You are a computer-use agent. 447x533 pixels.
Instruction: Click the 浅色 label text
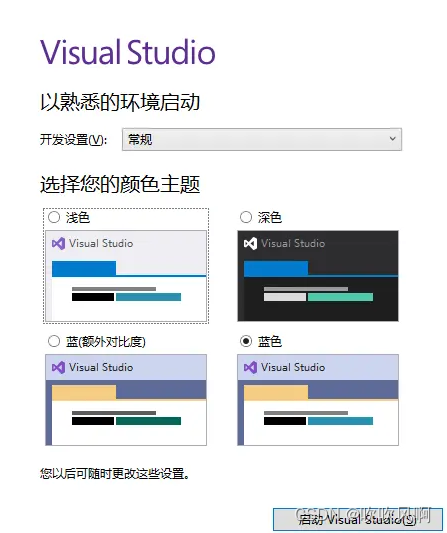tap(78, 218)
